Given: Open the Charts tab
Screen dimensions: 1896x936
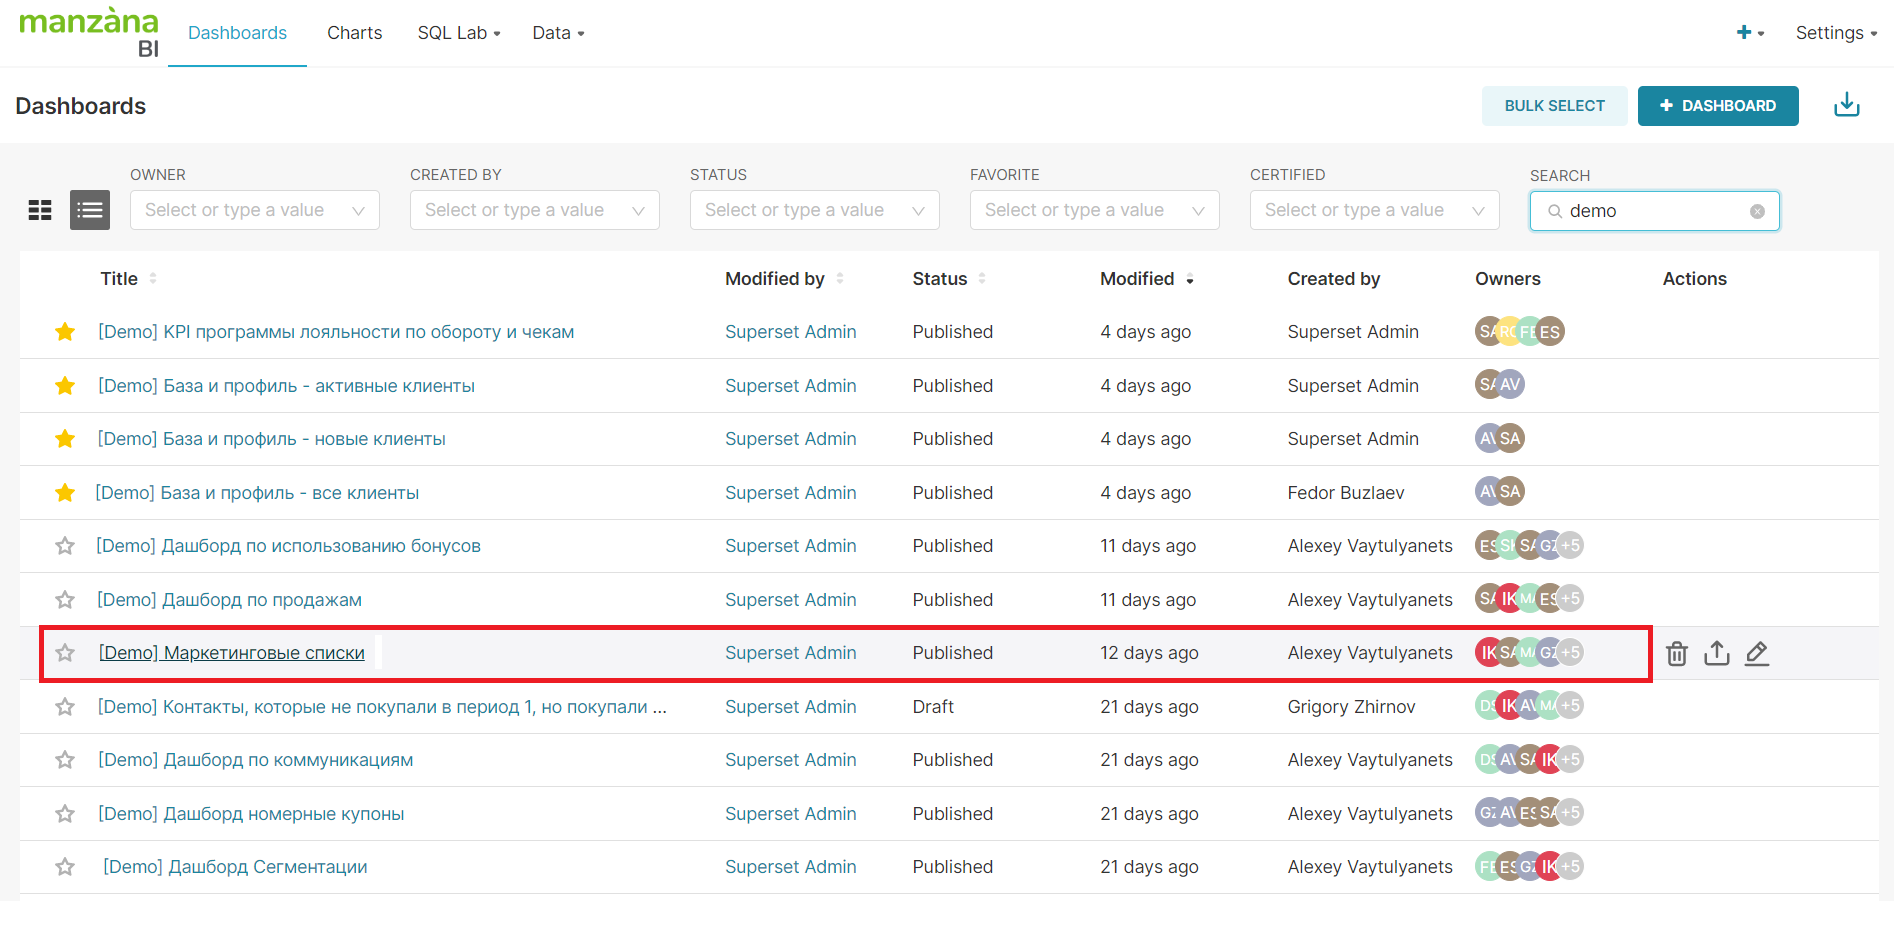Looking at the screenshot, I should (x=354, y=33).
